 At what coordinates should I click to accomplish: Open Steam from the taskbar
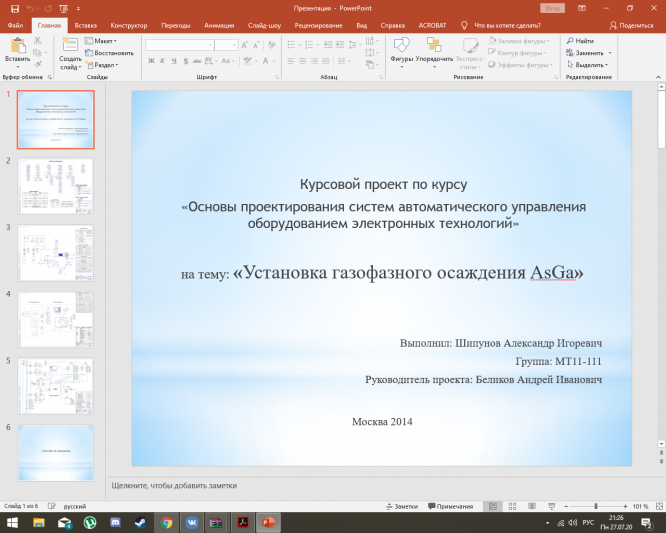click(140, 522)
